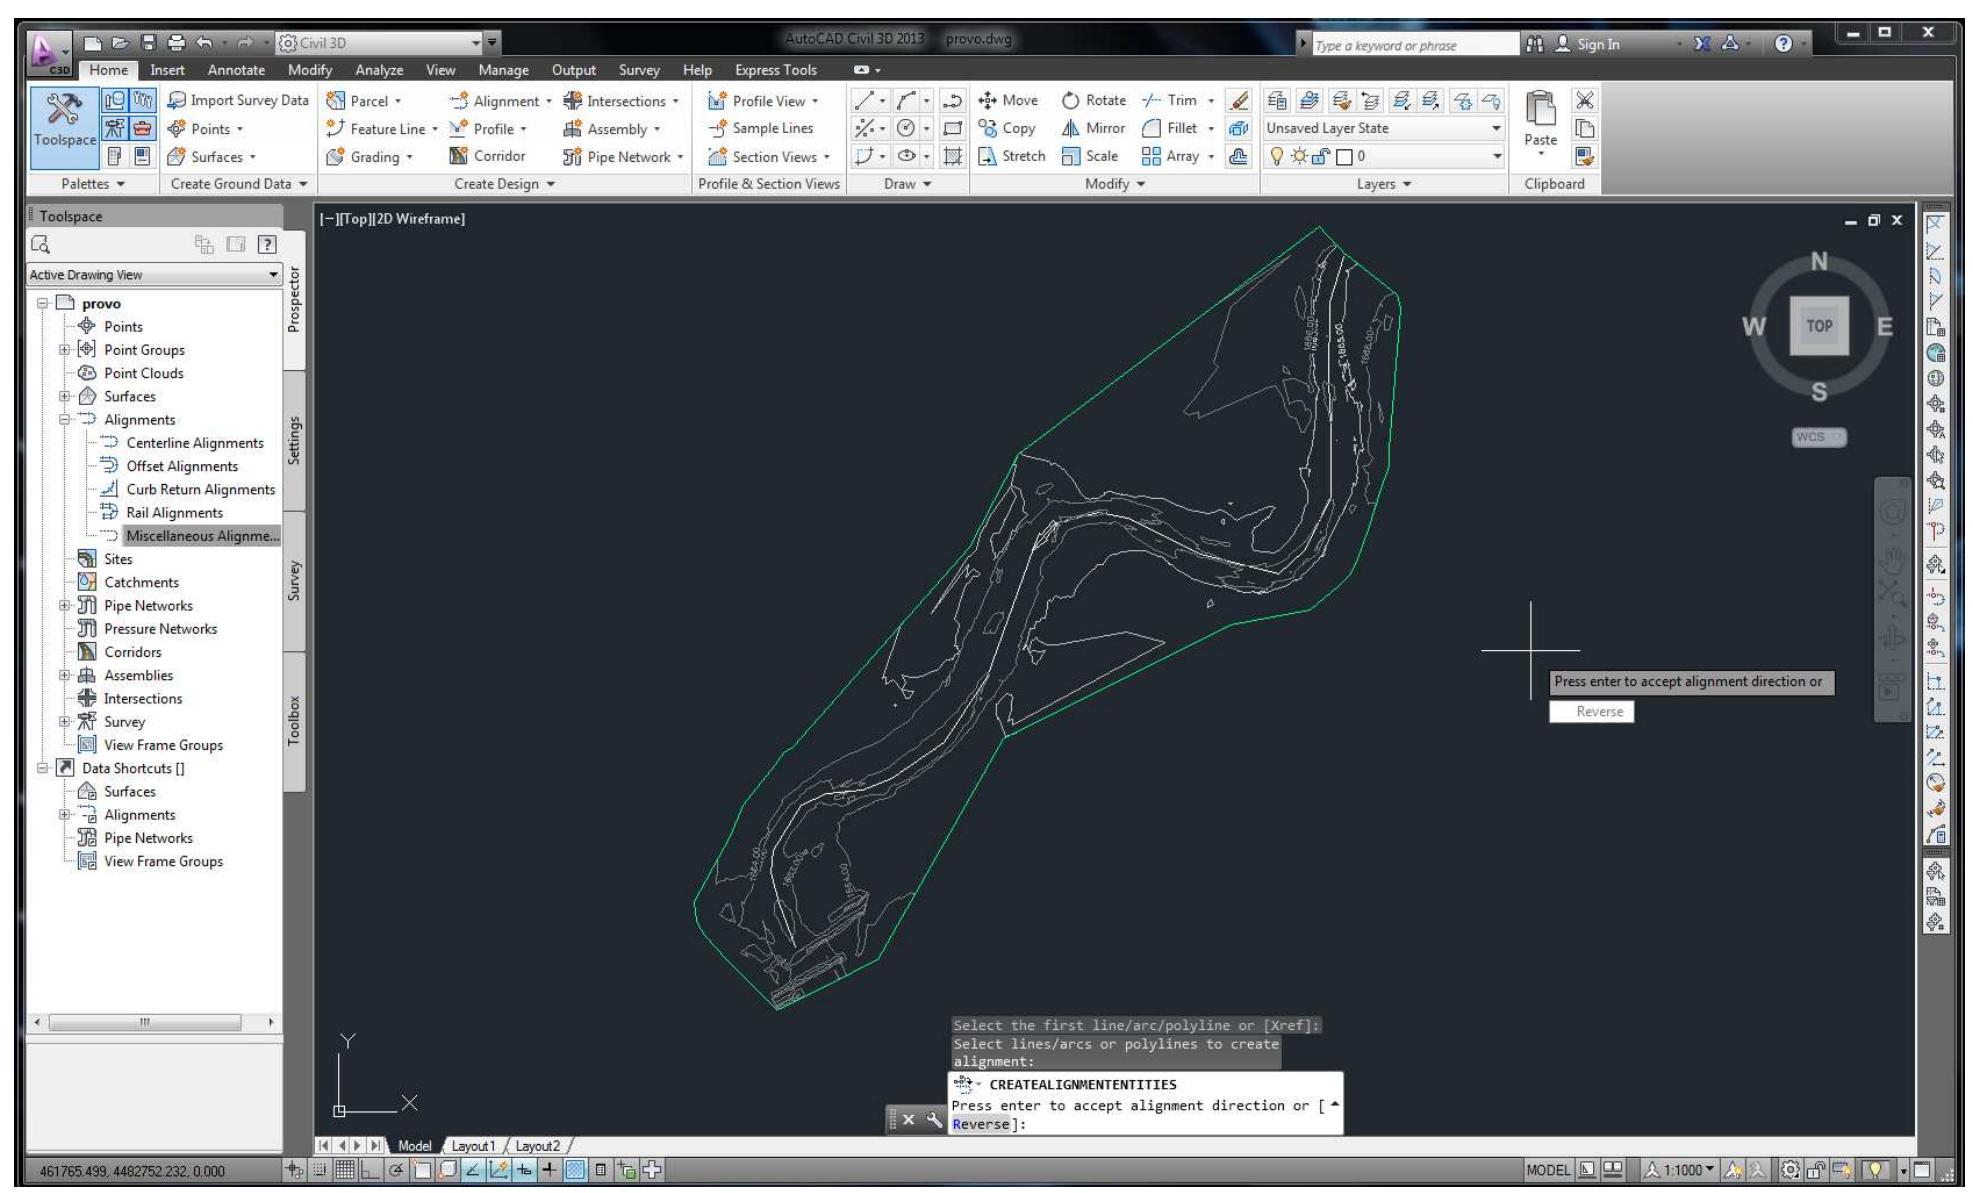The width and height of the screenshot is (1973, 1193).
Task: Click the Reverse alignment direction option
Action: click(x=1594, y=711)
